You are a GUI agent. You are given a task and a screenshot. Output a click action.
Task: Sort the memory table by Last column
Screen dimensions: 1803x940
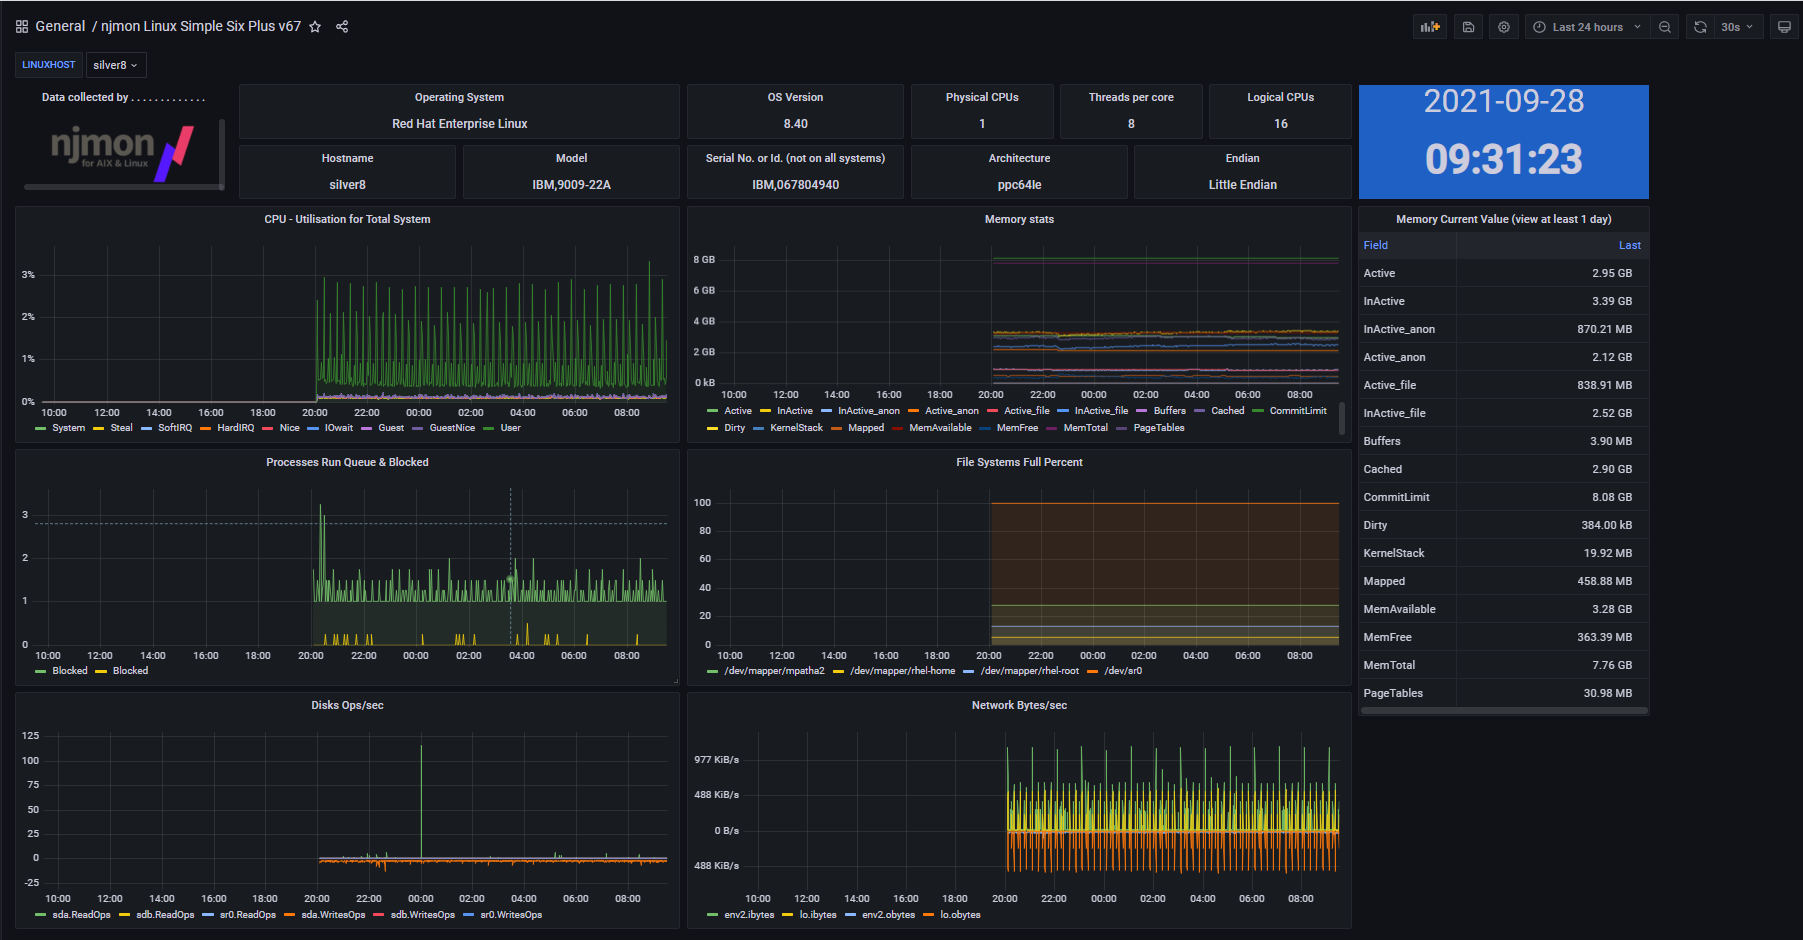click(x=1629, y=246)
